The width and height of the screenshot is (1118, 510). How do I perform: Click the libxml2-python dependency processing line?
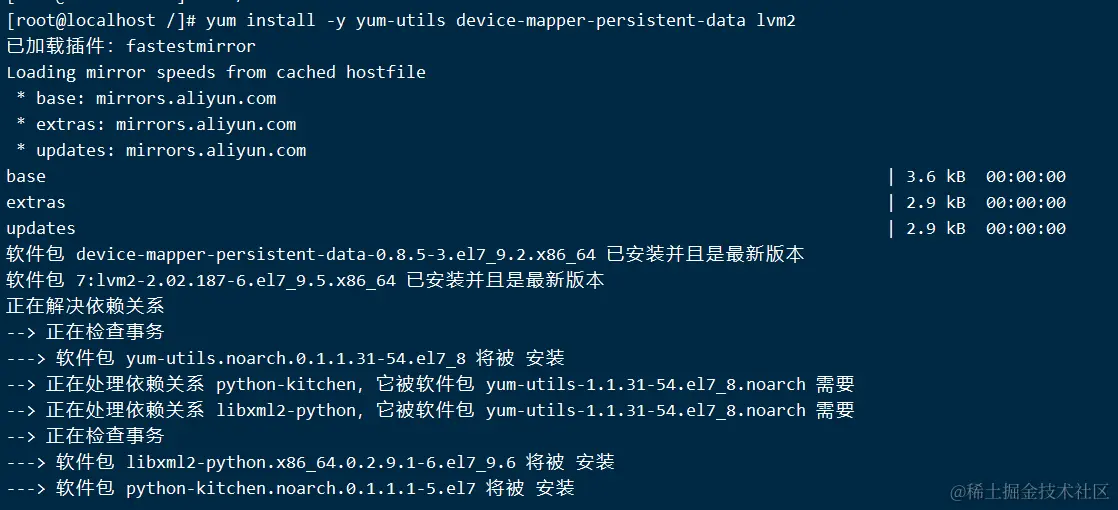tap(430, 410)
